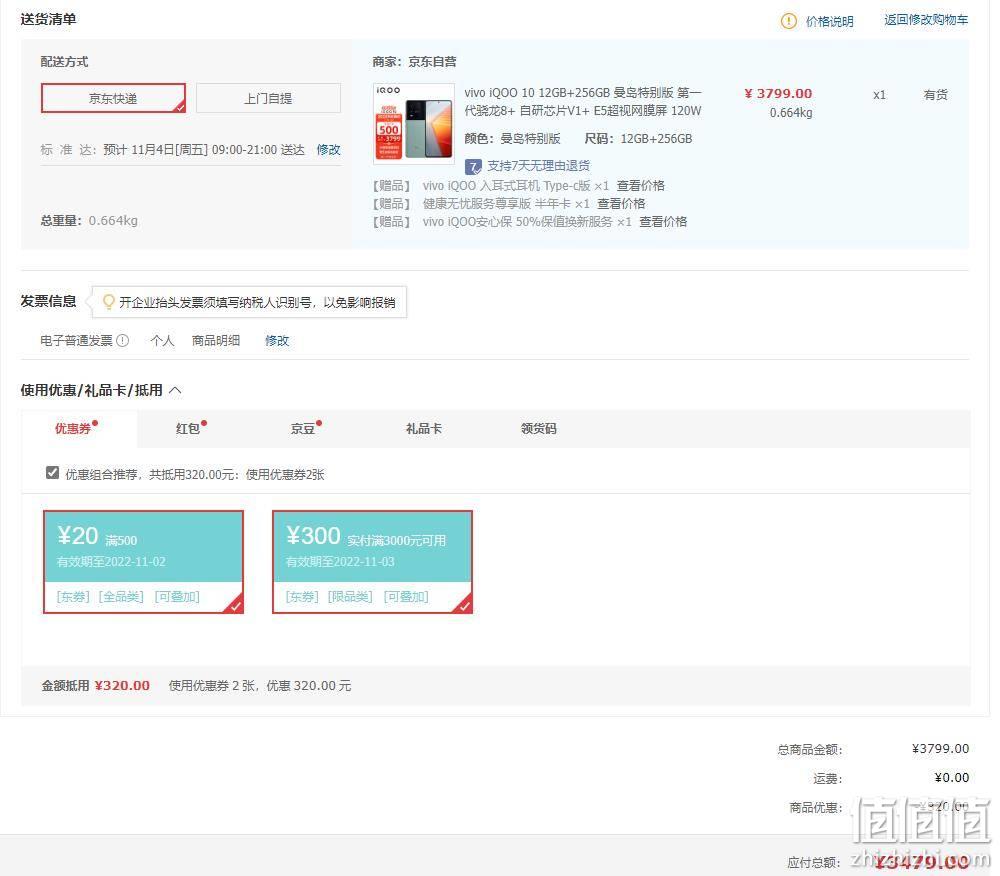Click the price explanation warning icon
This screenshot has height=876, width=1000.
point(788,21)
